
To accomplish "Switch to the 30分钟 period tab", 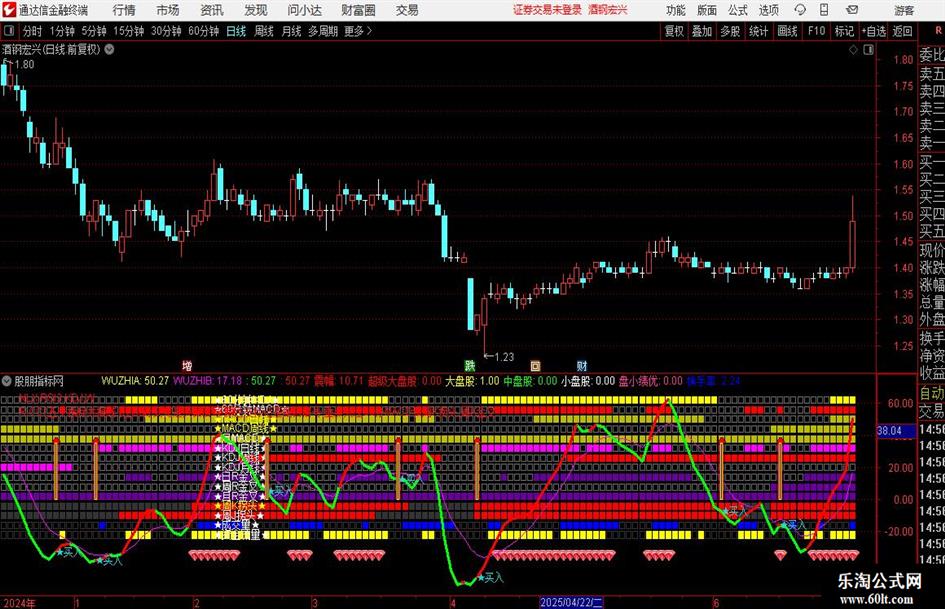I will pos(166,31).
